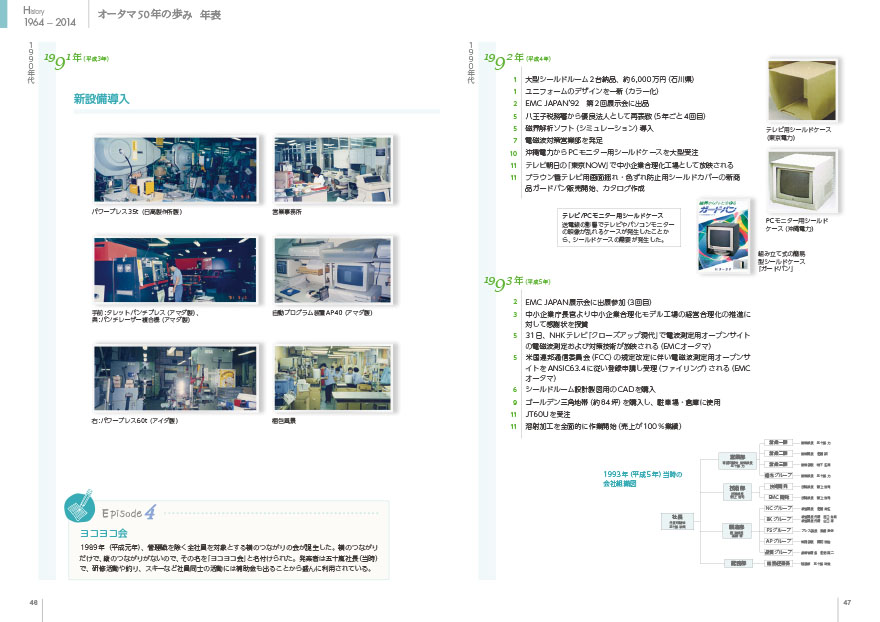Select the 1991年 year heading
The image size is (880, 622).
(62, 62)
